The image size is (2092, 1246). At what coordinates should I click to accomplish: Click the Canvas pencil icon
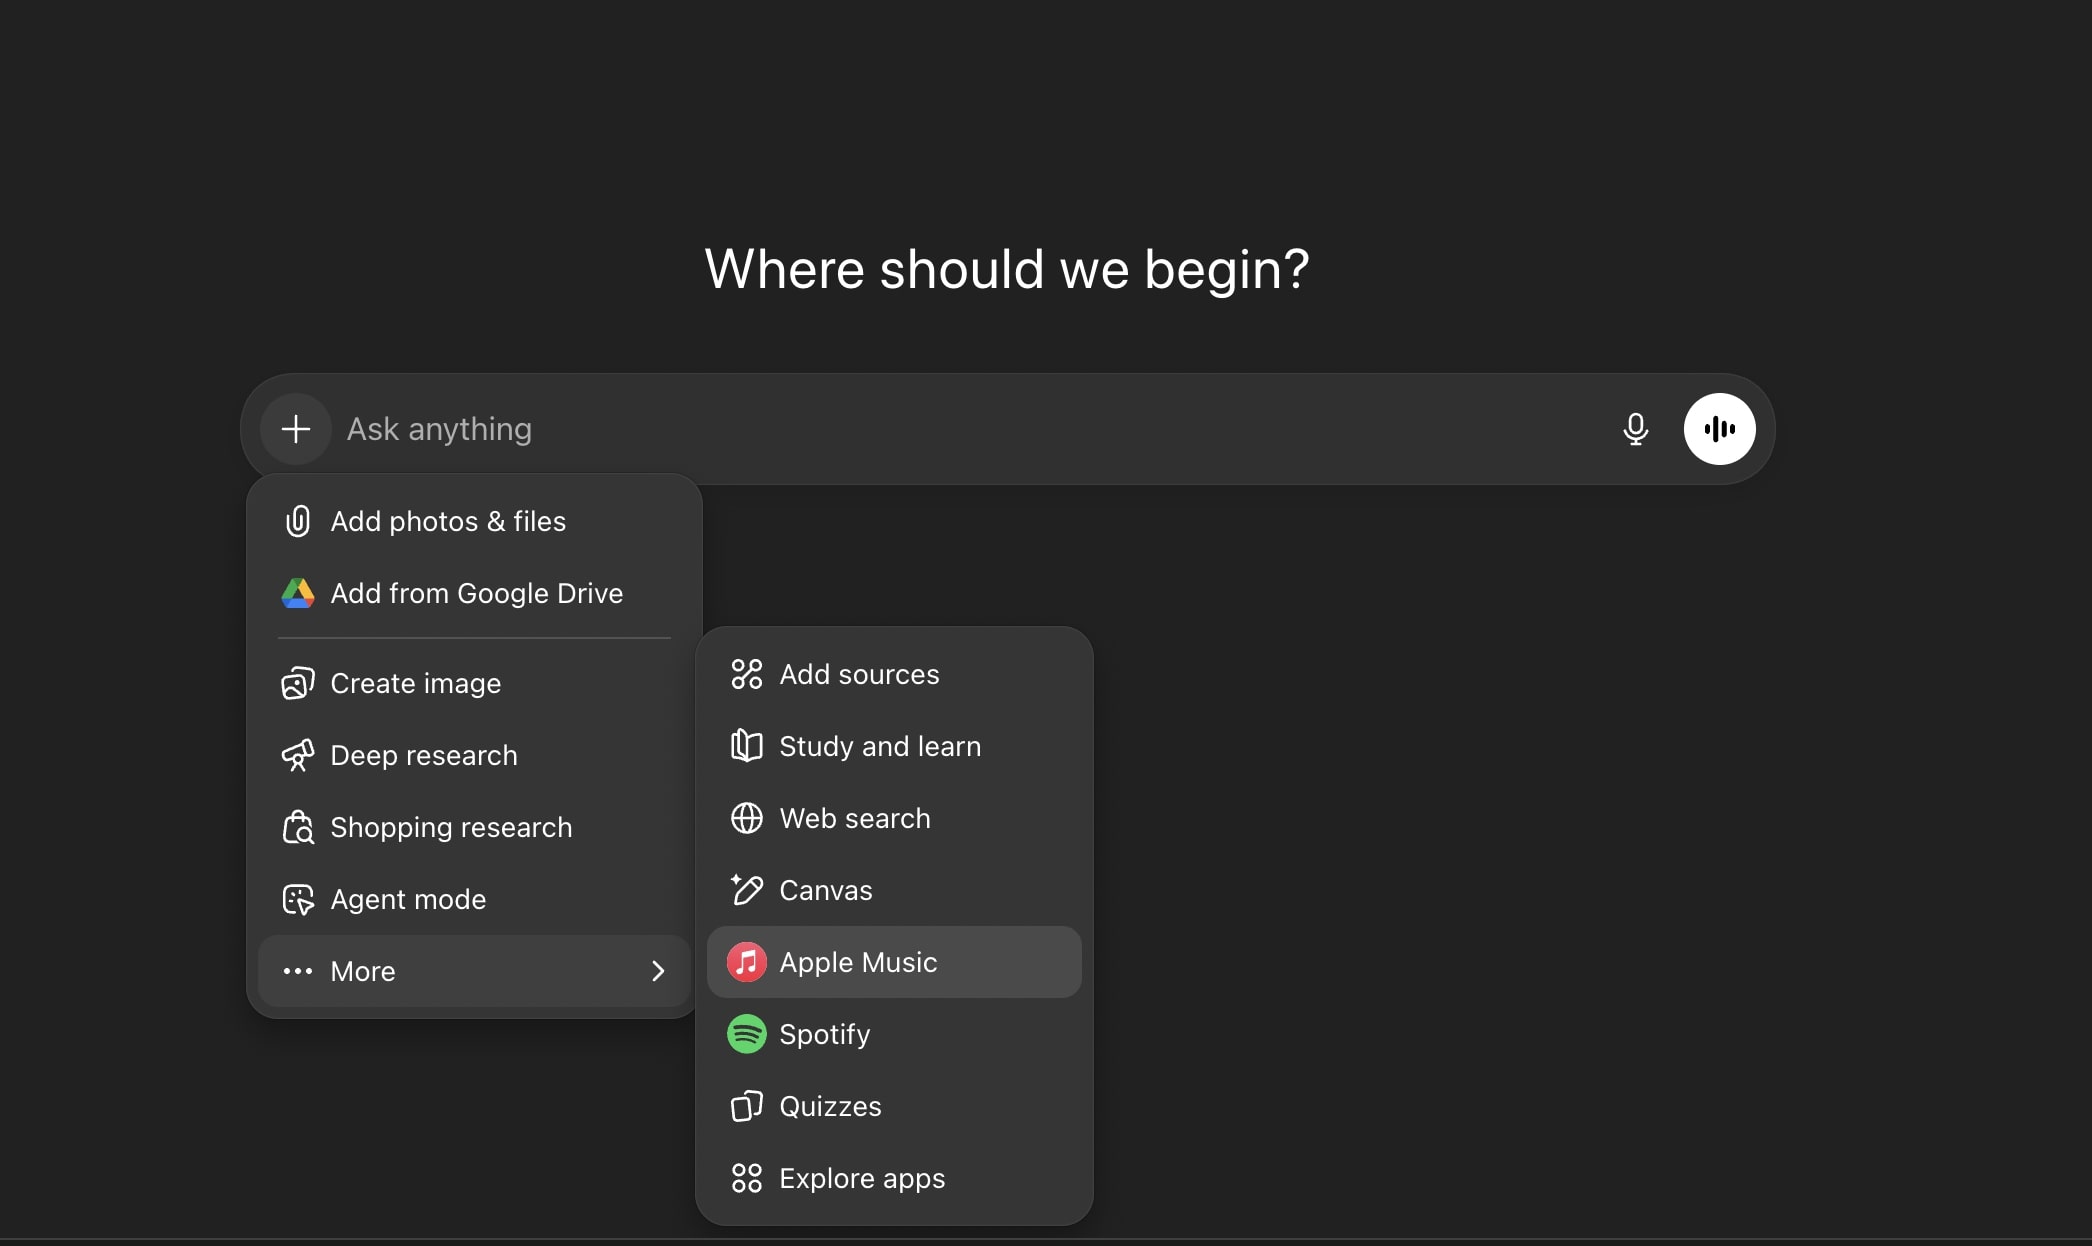point(746,890)
